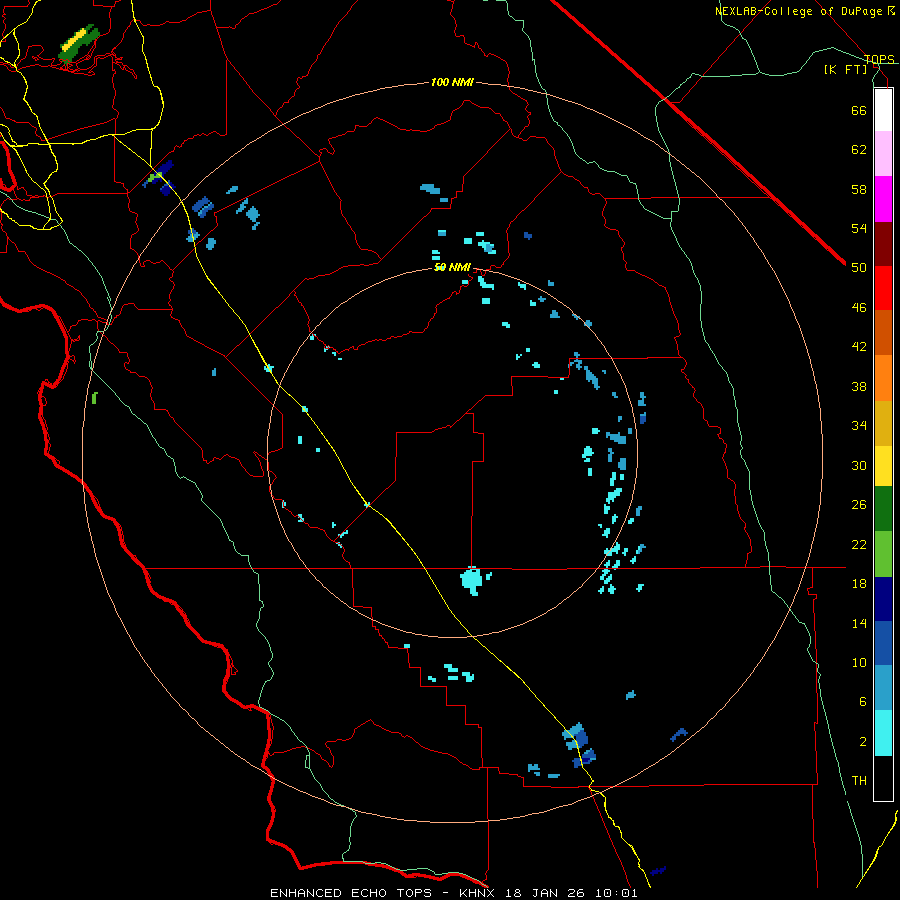Click the 34 scale value
Viewport: 900px width, 900px height.
tap(859, 426)
